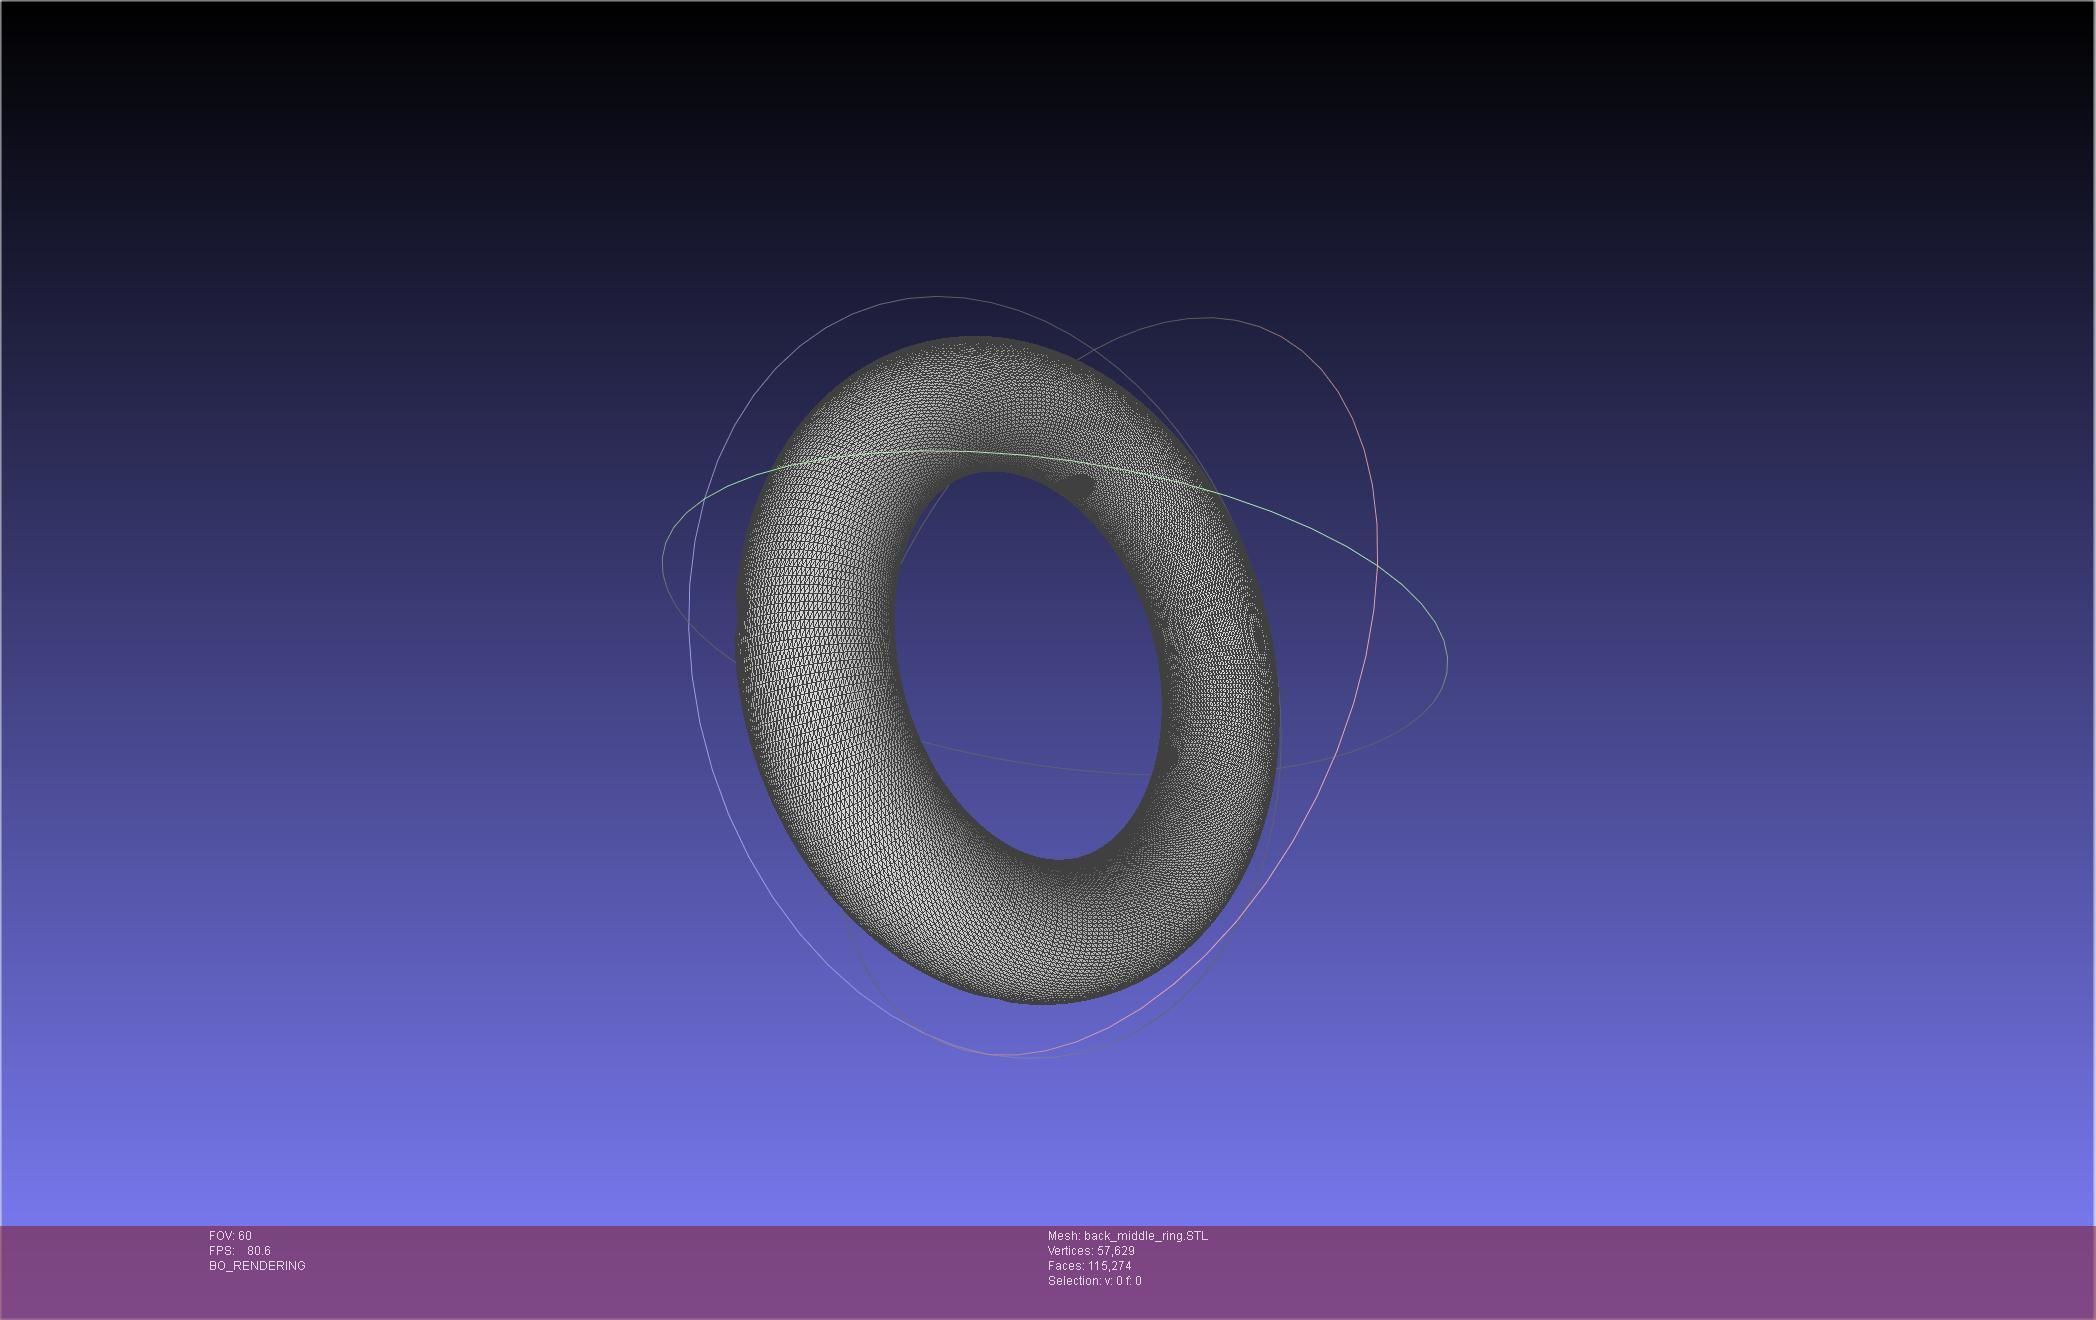Click the Faces: 115,274 info text
This screenshot has width=2096, height=1320.
point(1089,1266)
